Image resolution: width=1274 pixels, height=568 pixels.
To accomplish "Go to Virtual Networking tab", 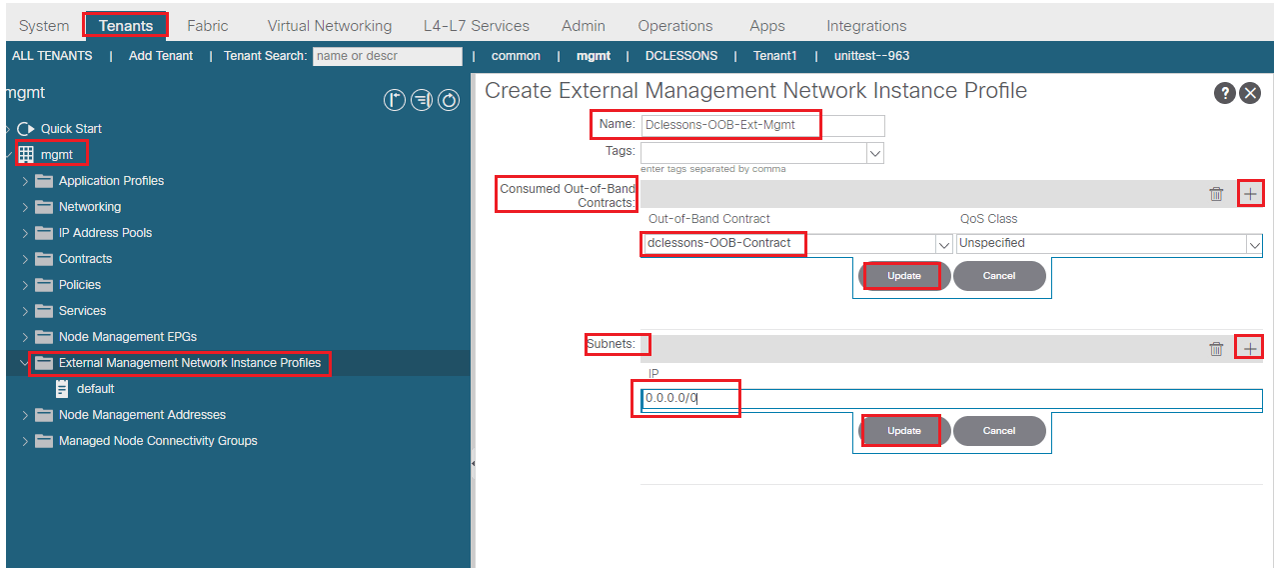I will pyautogui.click(x=330, y=26).
